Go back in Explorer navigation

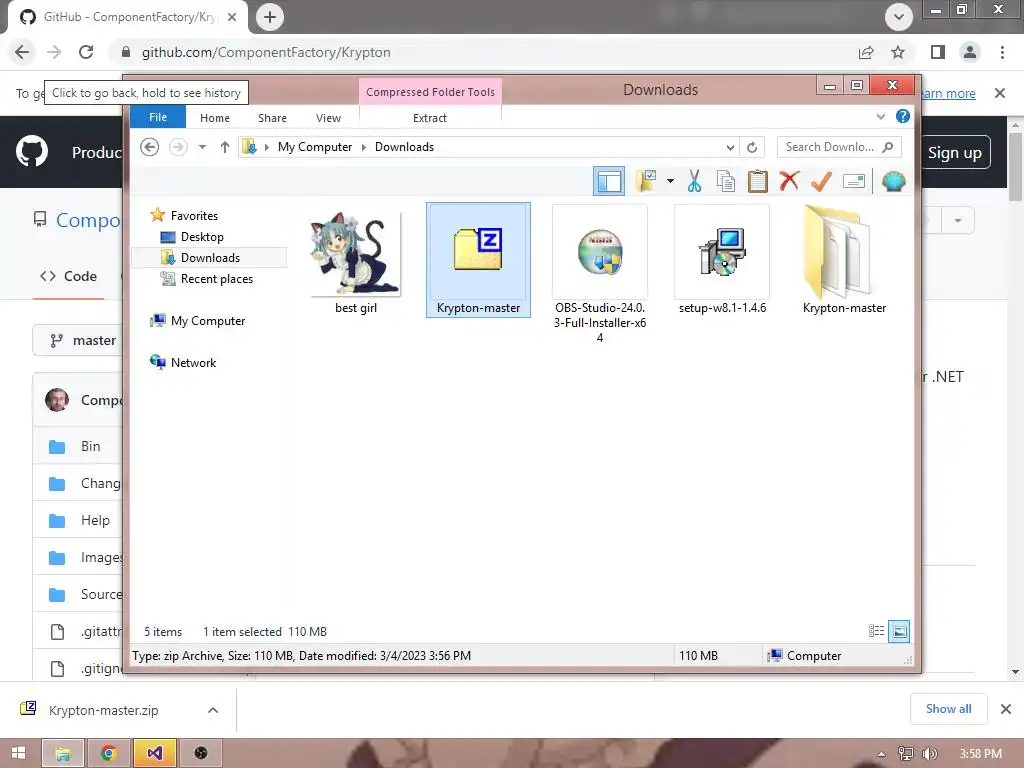point(150,147)
